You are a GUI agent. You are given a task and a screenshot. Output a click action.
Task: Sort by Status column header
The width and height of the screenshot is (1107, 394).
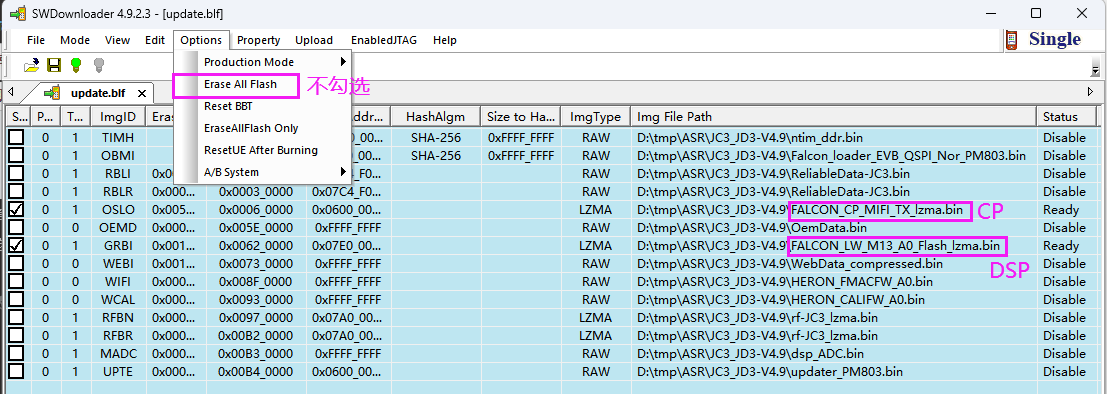pyautogui.click(x=1067, y=117)
